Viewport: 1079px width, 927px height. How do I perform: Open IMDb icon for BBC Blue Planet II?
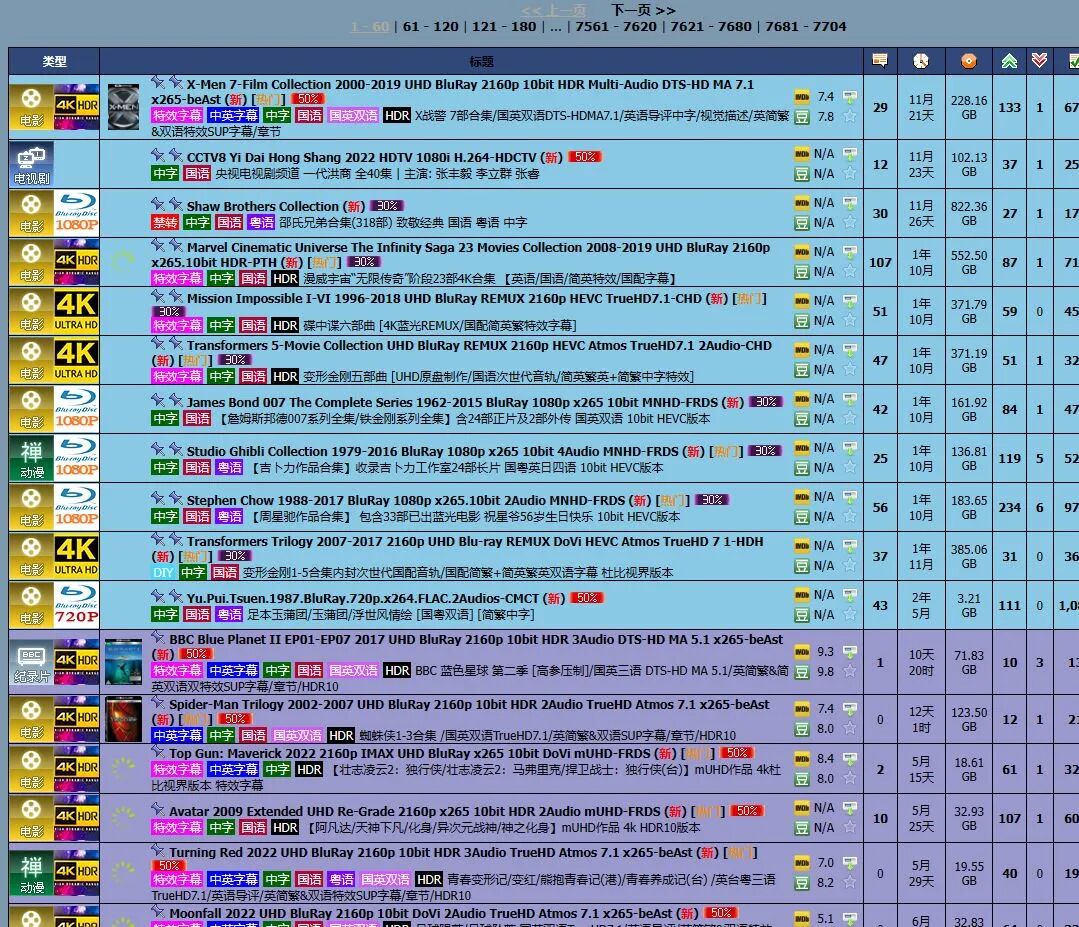click(802, 651)
